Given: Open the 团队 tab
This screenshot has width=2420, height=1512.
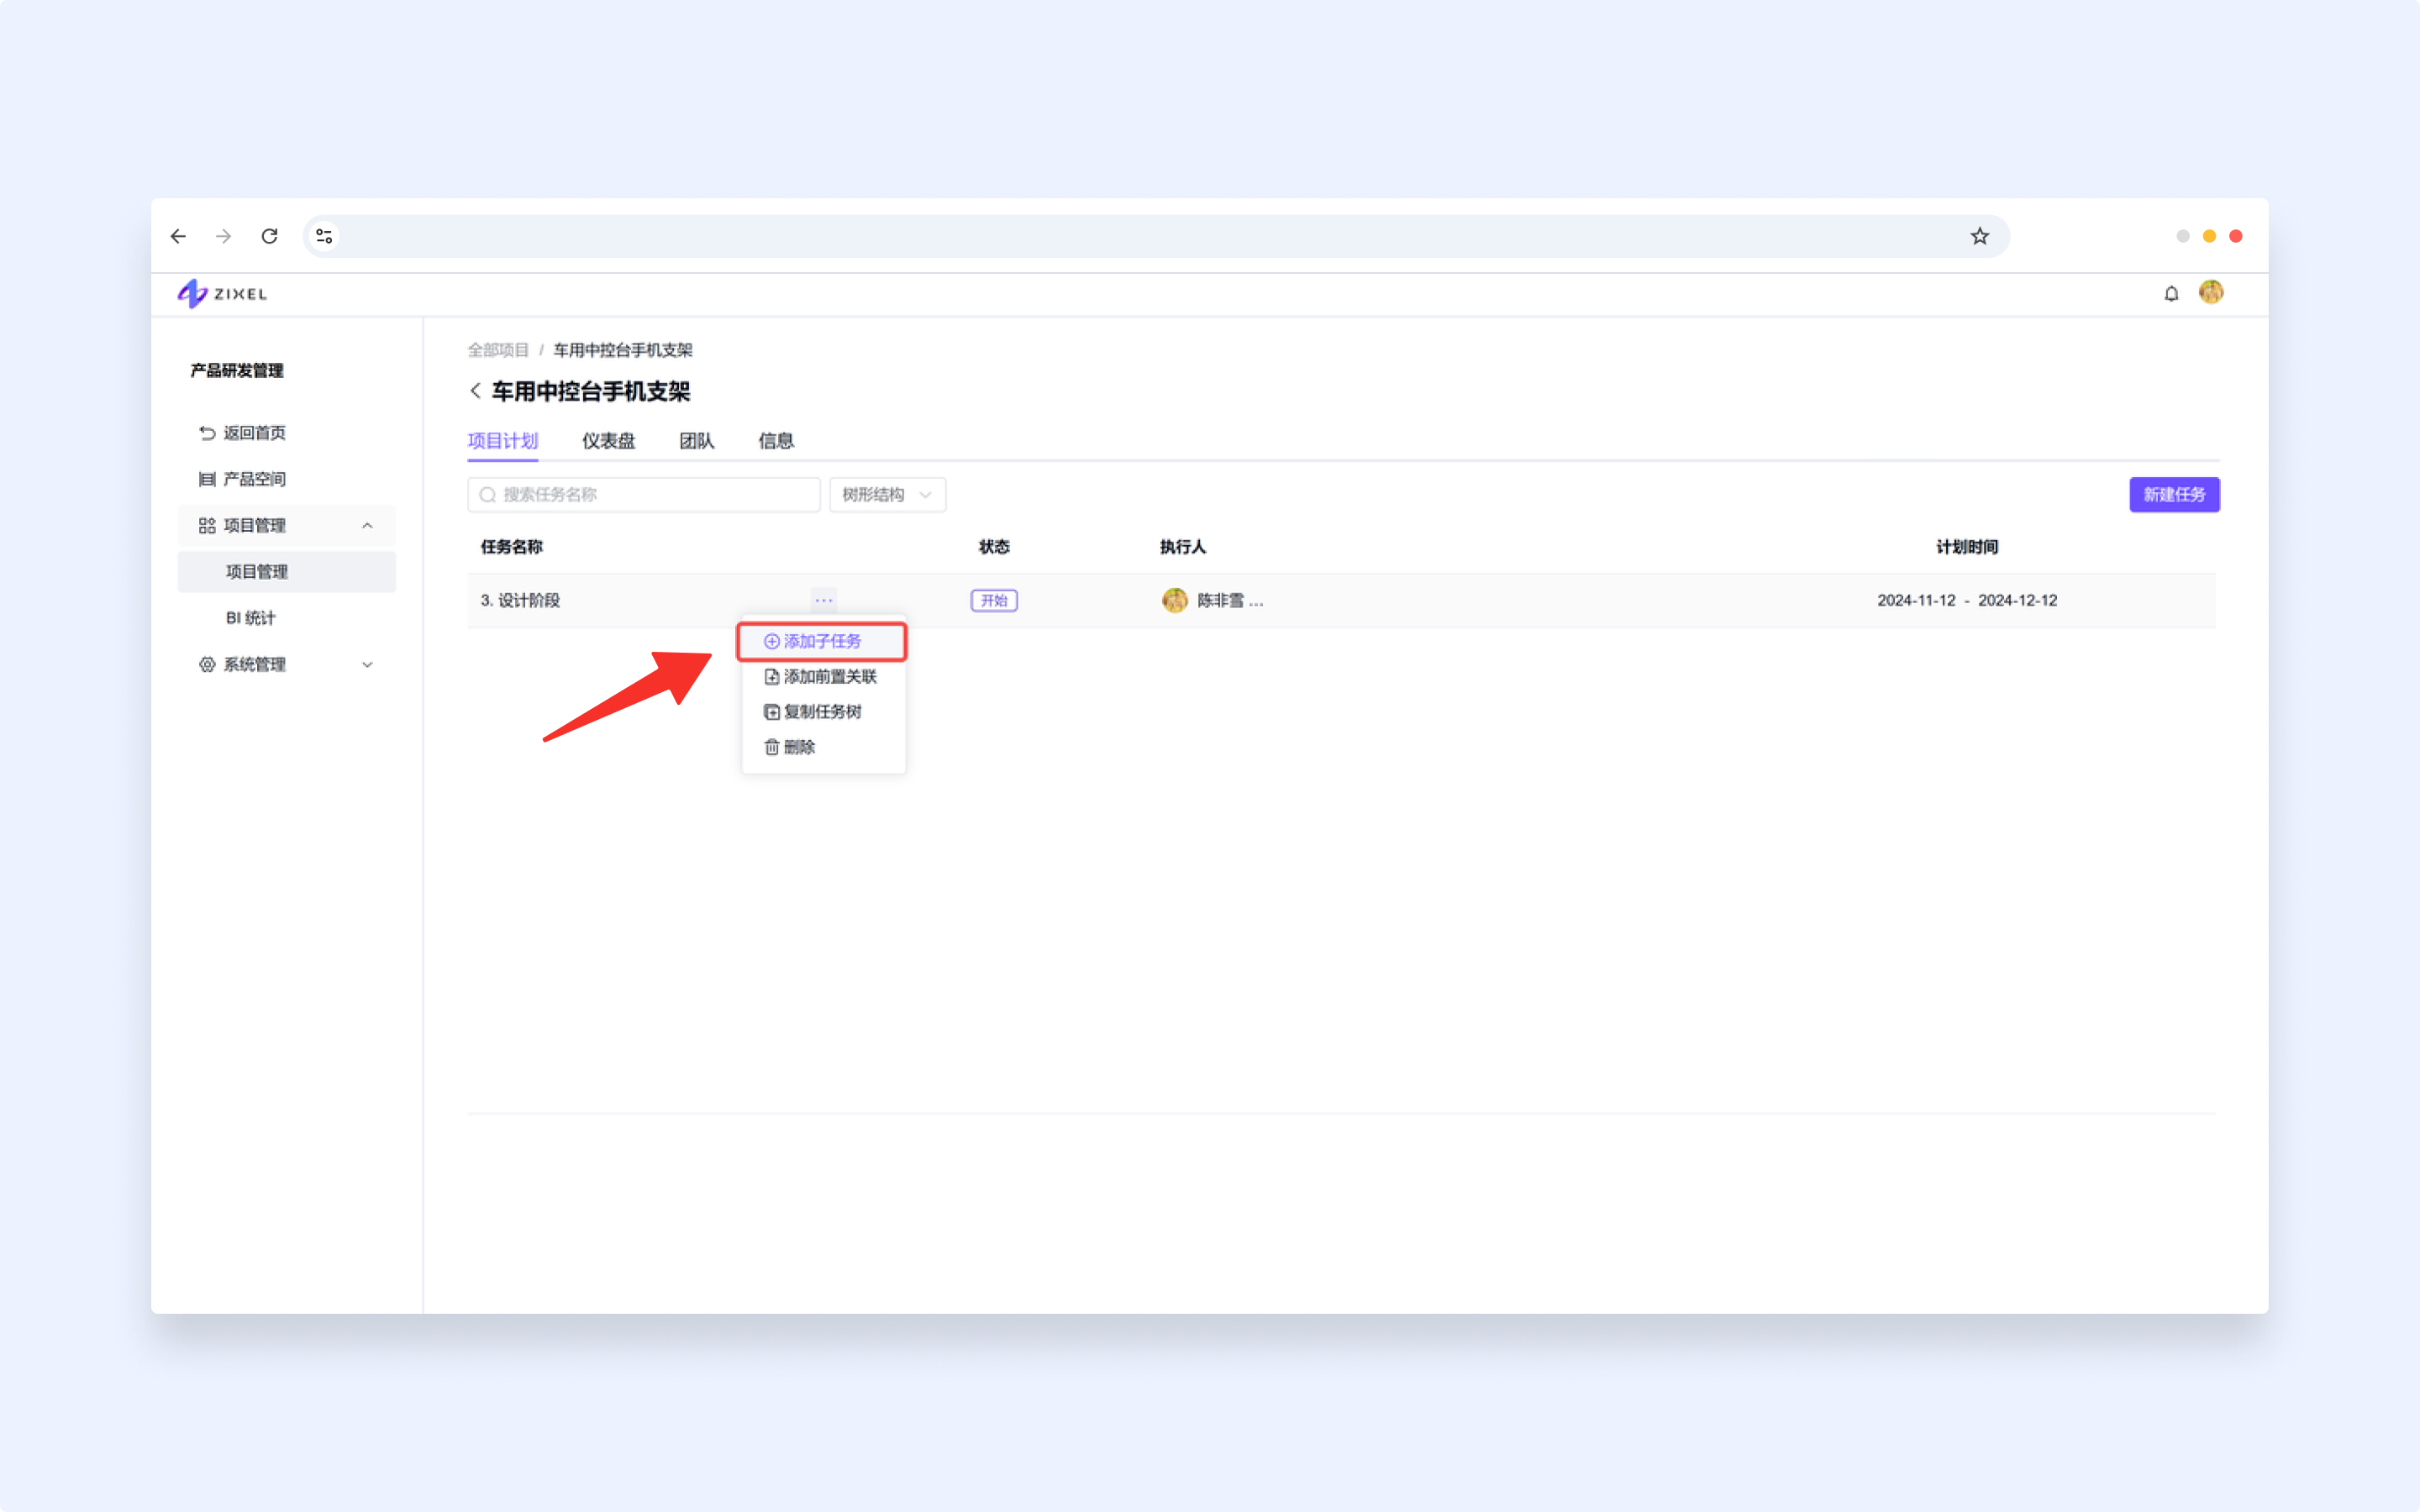Looking at the screenshot, I should click(697, 441).
